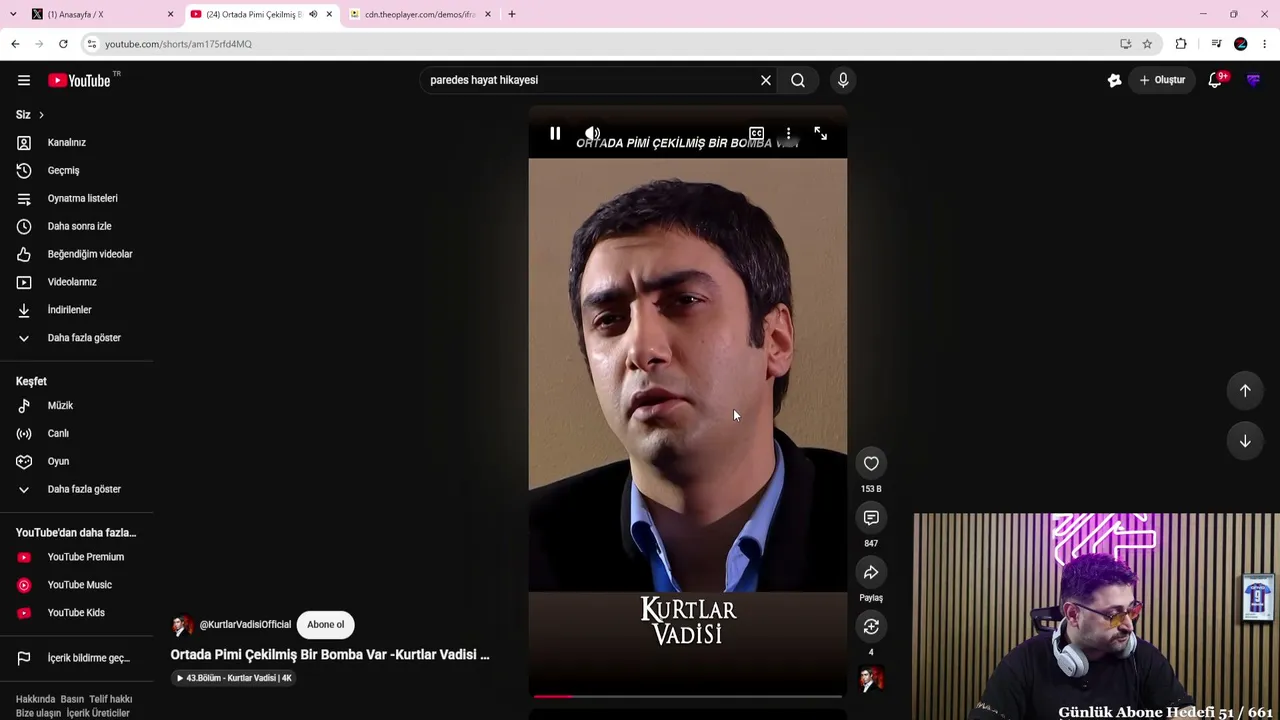The height and width of the screenshot is (720, 1280).
Task: Open the Chrome three-dot menu
Action: coord(1265,44)
